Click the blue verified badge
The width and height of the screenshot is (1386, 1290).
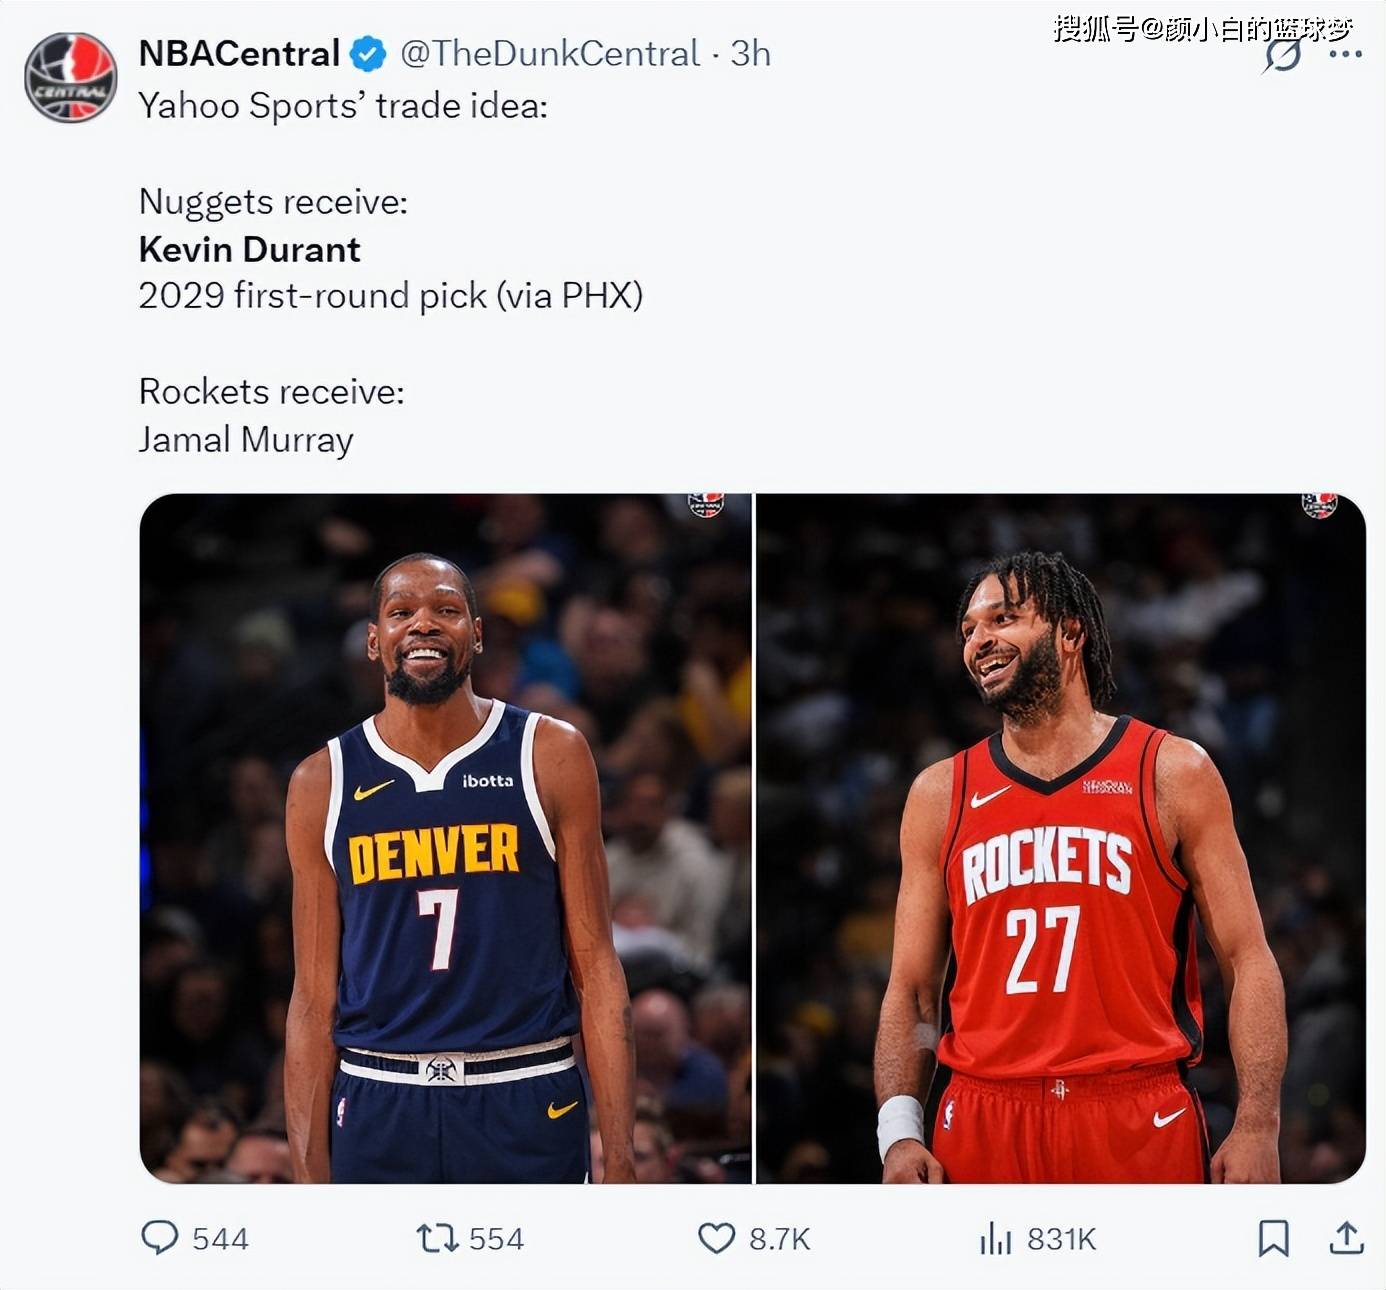[368, 54]
